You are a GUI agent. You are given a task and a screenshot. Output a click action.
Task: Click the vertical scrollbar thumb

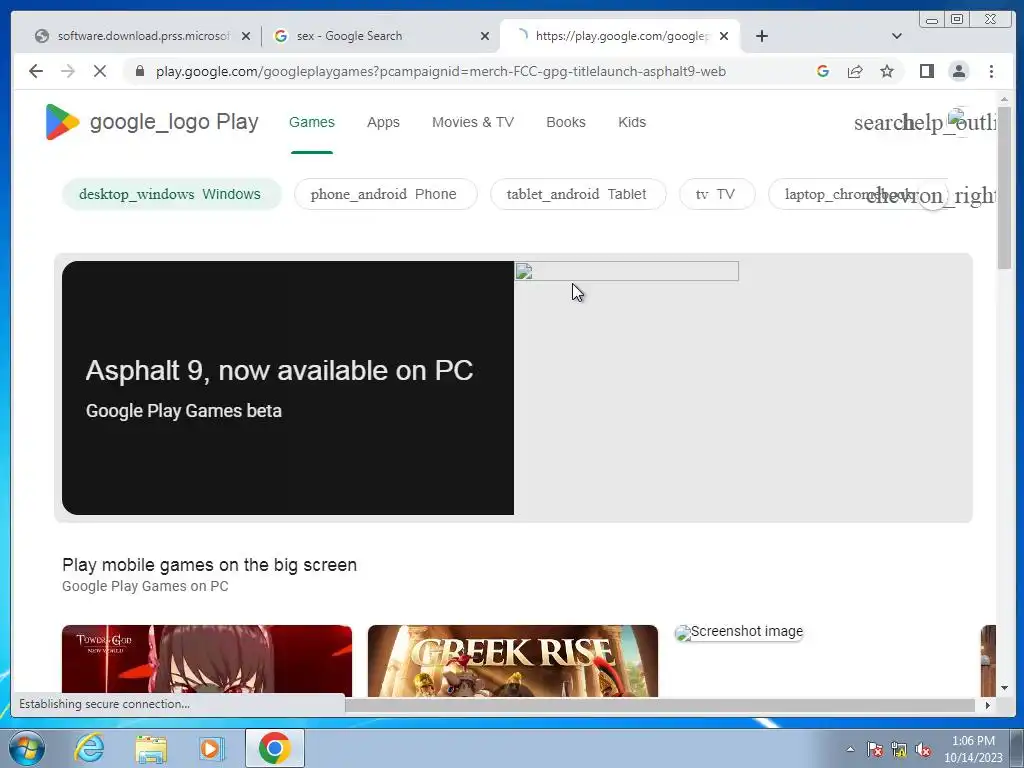point(1004,187)
